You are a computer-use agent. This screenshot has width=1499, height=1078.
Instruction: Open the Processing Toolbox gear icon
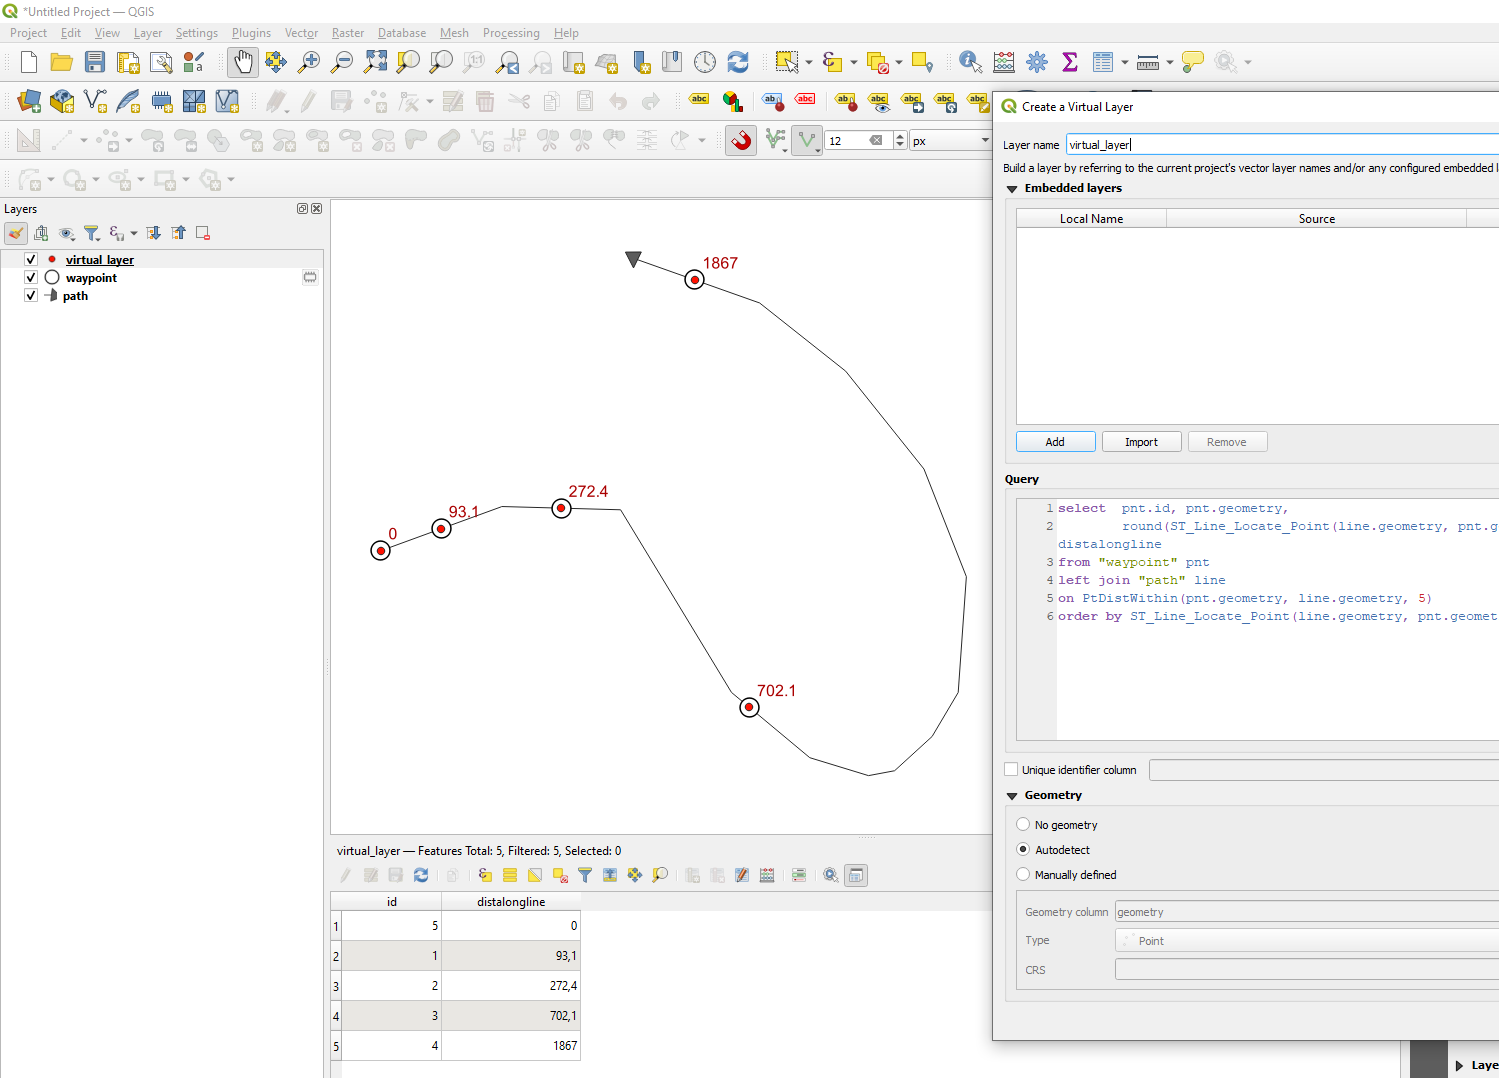coord(1037,62)
